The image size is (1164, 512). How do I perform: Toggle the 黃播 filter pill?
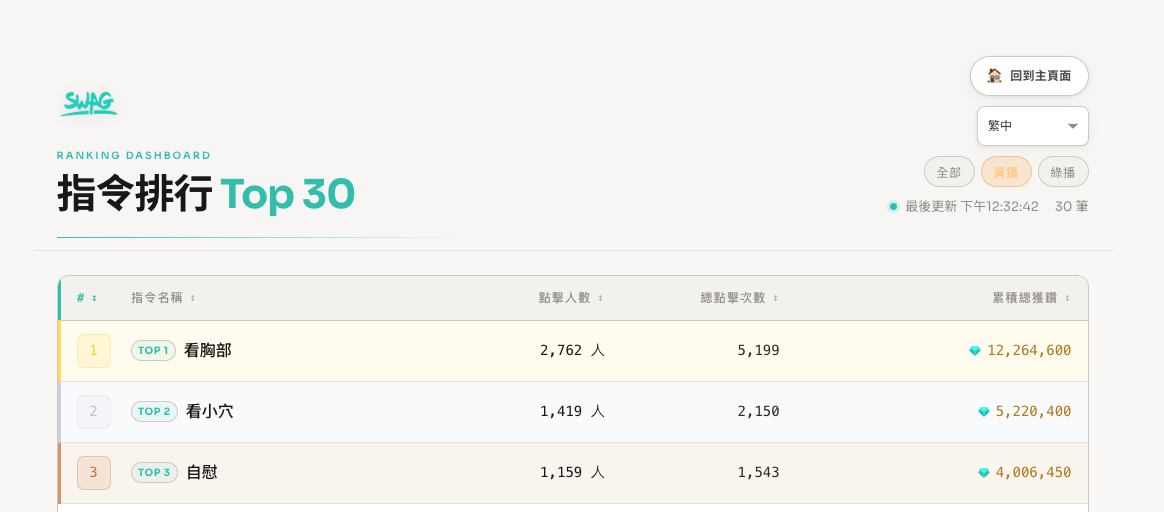[x=1006, y=172]
